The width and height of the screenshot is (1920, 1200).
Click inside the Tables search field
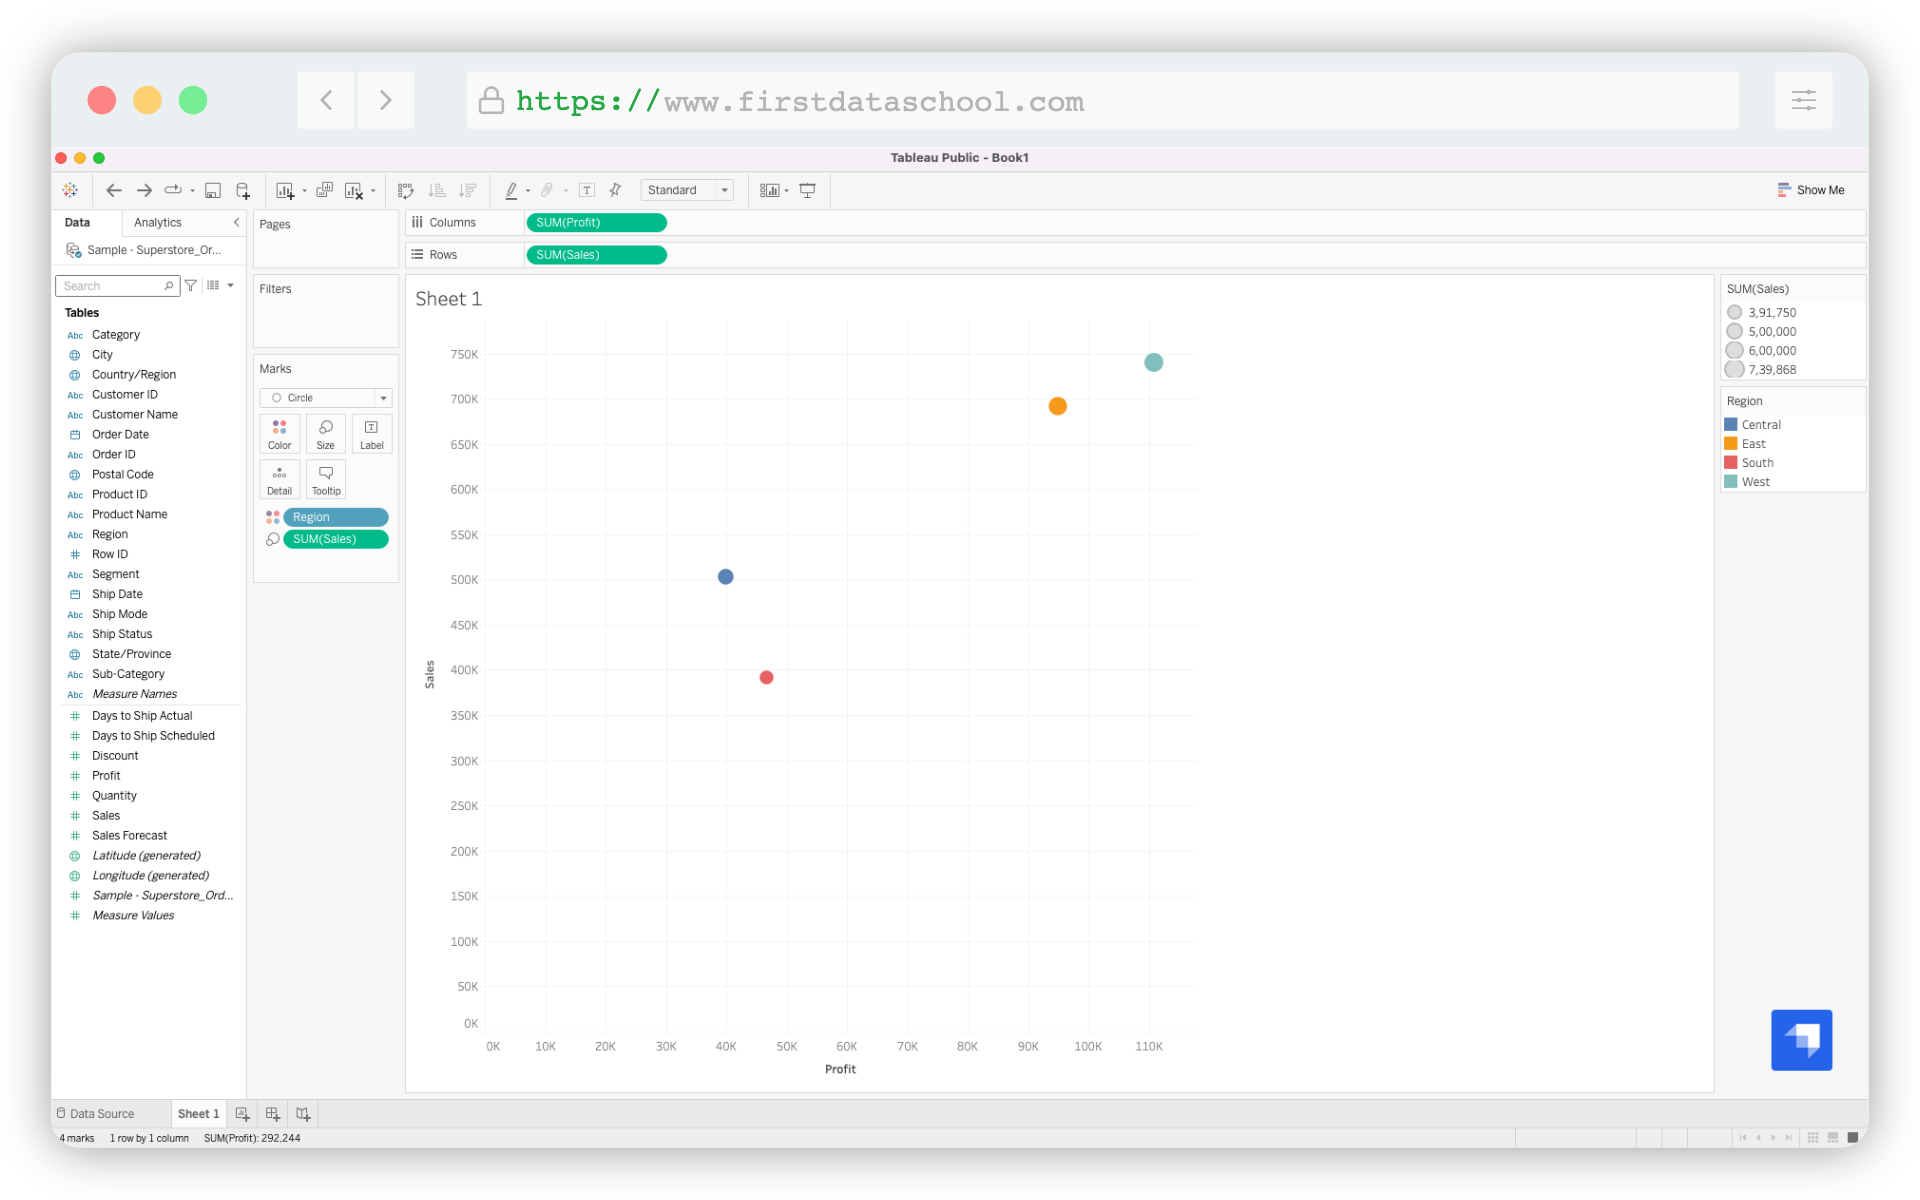pos(110,285)
